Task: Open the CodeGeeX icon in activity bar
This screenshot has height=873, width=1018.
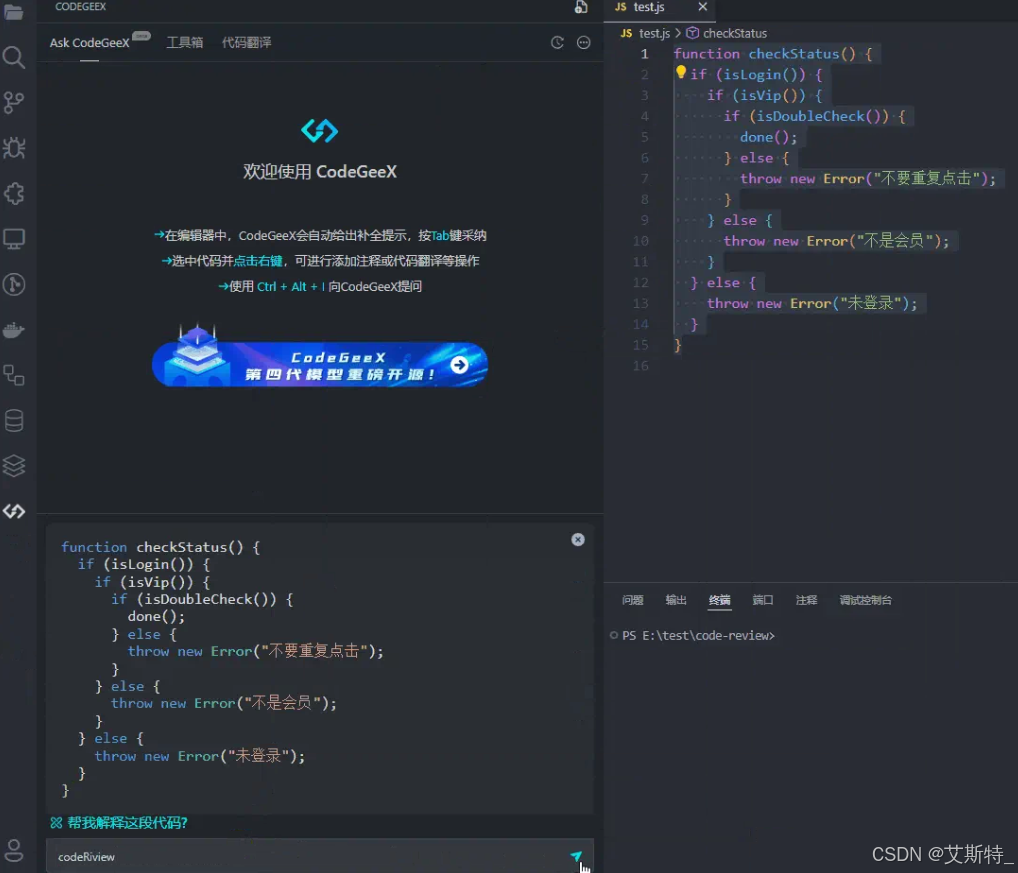Action: 14,511
